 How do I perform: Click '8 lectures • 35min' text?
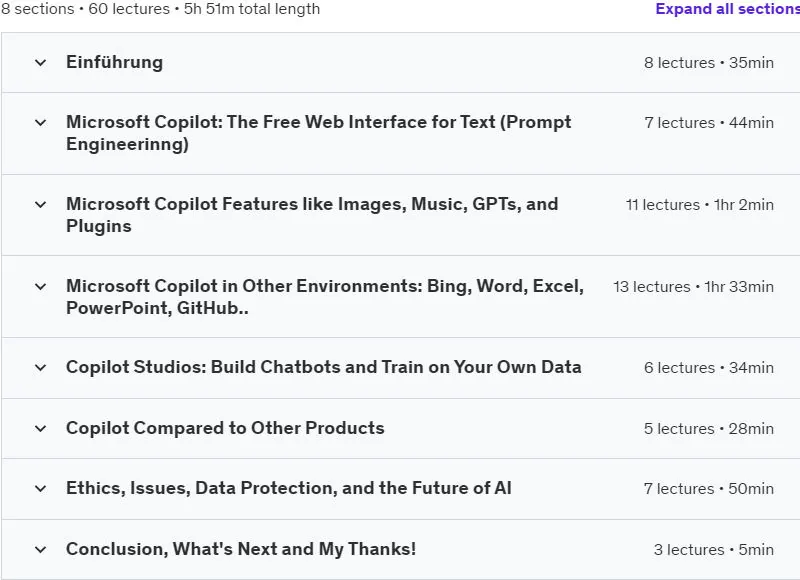[x=709, y=63]
